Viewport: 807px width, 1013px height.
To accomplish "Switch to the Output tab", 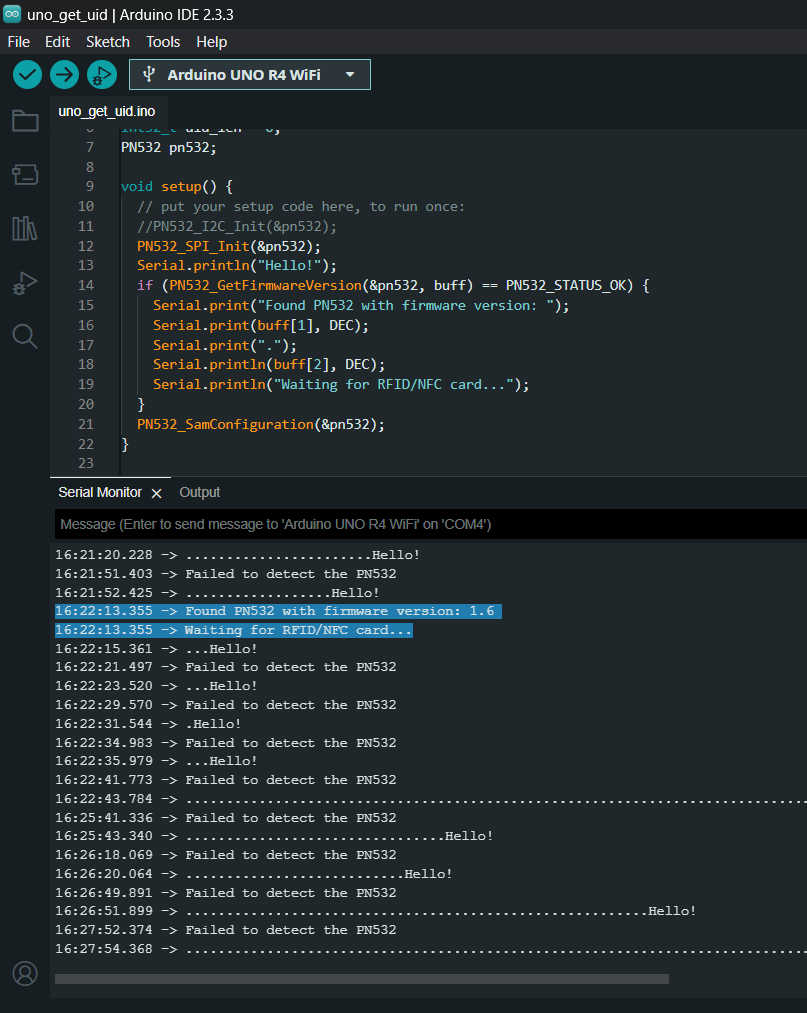I will [x=200, y=492].
